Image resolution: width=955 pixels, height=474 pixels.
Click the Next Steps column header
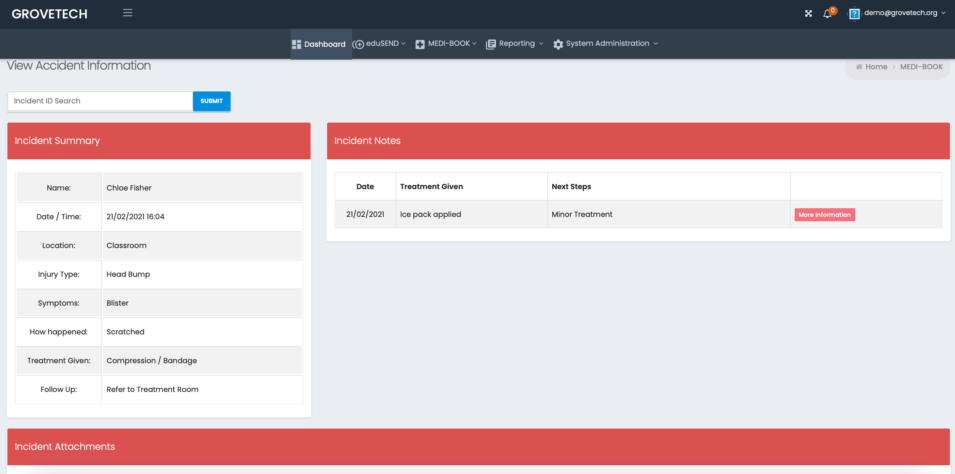pos(570,187)
